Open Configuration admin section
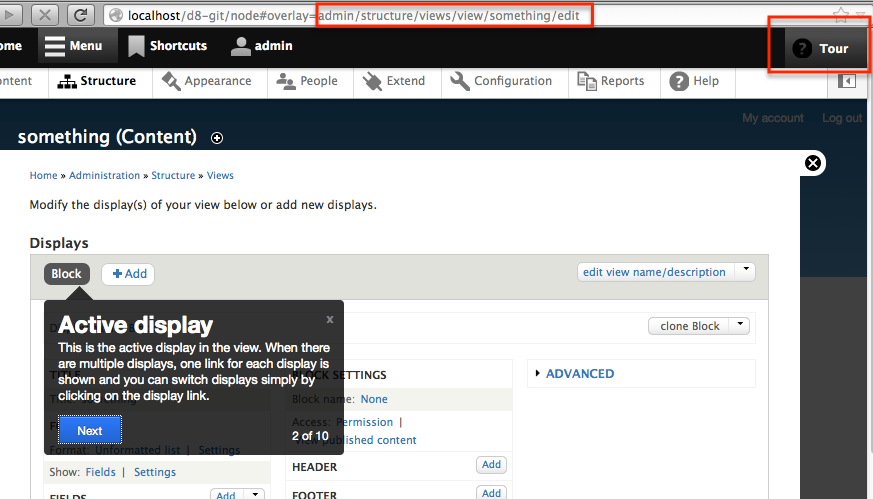Screen dimensions: 873x499 501,81
